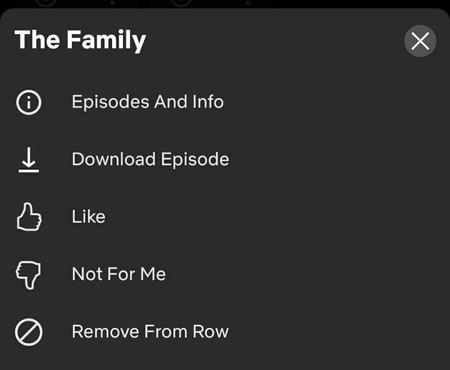
Task: Click the title The Family
Action: click(80, 41)
